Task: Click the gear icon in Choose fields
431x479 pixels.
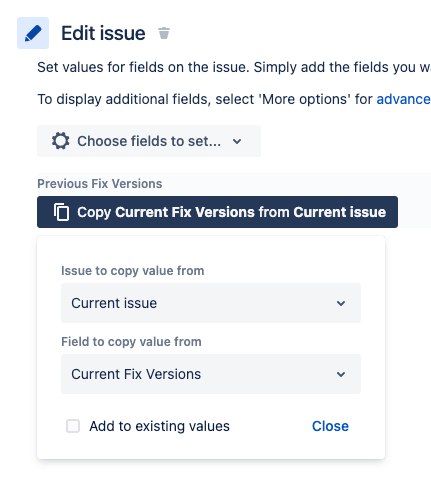Action: coord(61,141)
